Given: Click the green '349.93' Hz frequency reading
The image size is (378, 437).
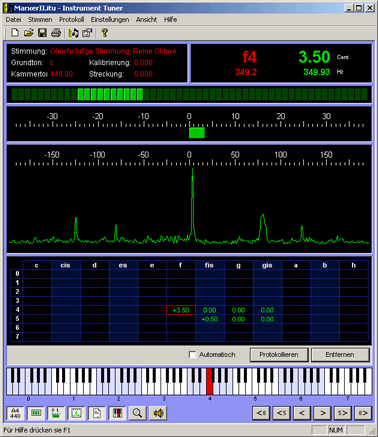Looking at the screenshot, I should (x=317, y=72).
